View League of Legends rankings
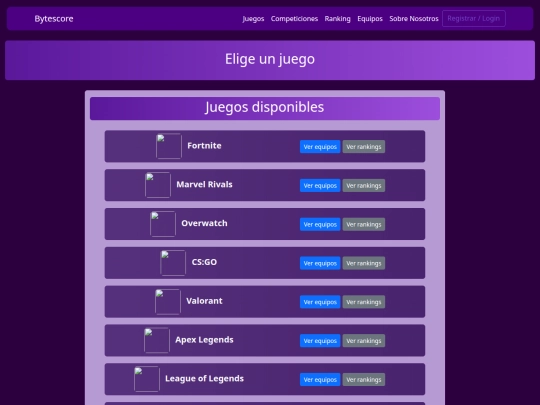Viewport: 540px width, 405px height. [364, 380]
